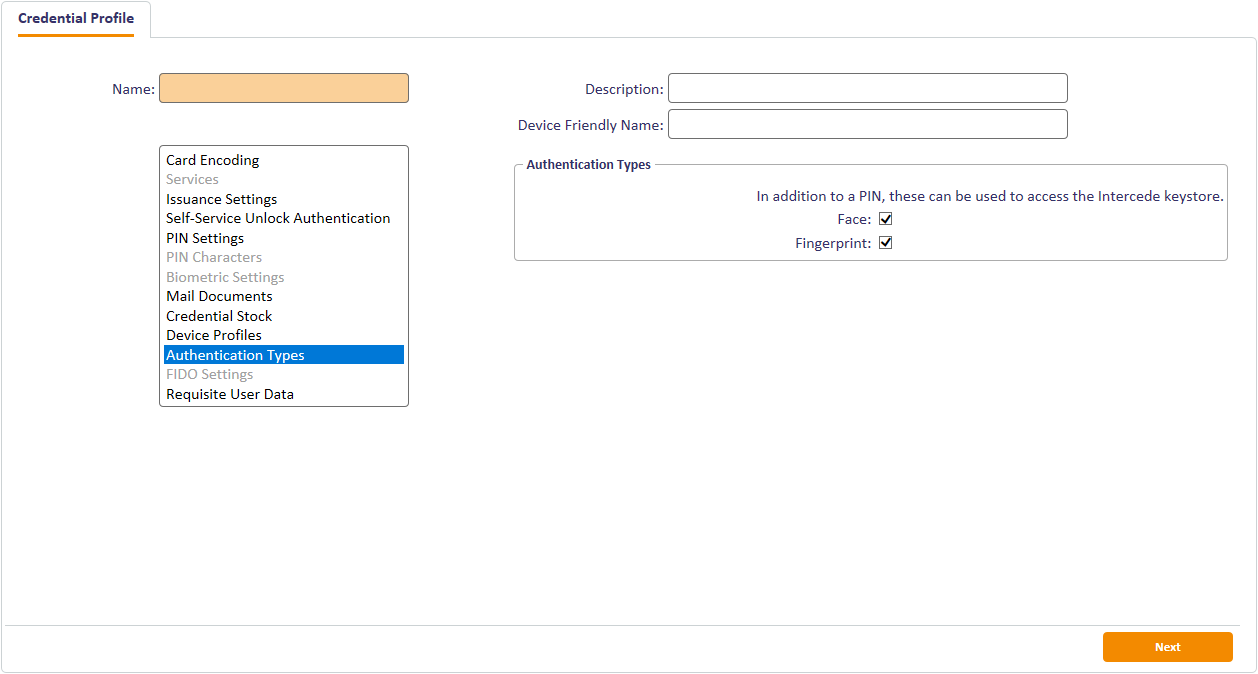Select Self-Service Unlock Authentication
The height and width of the screenshot is (674, 1258).
coord(278,218)
